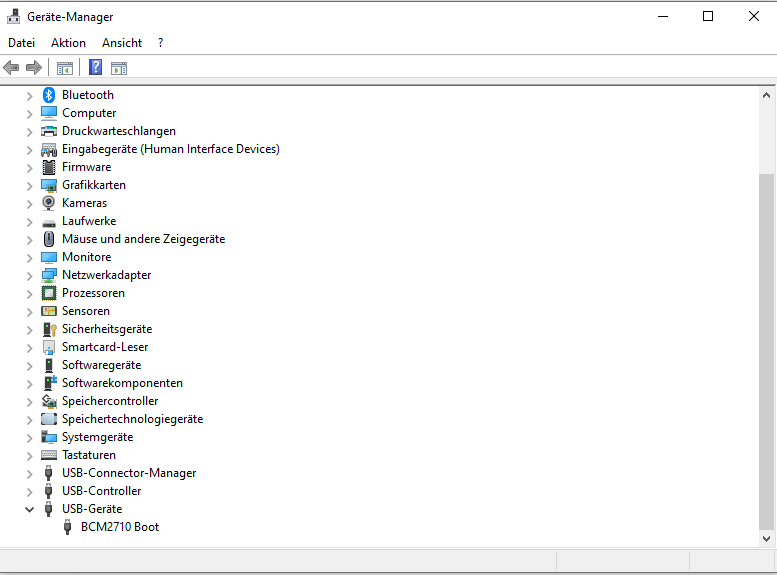Viewport: 777px width, 575px height.
Task: Open Help via the blue question mark icon
Action: pyautogui.click(x=96, y=67)
